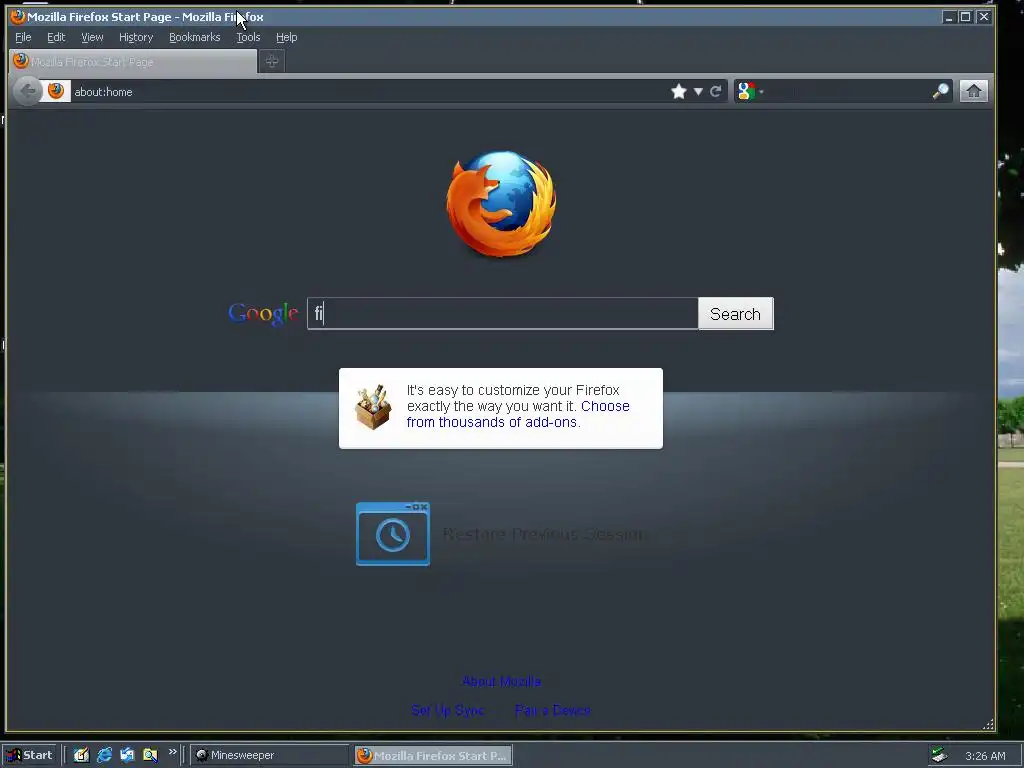Click the system tray network icon

(x=939, y=755)
